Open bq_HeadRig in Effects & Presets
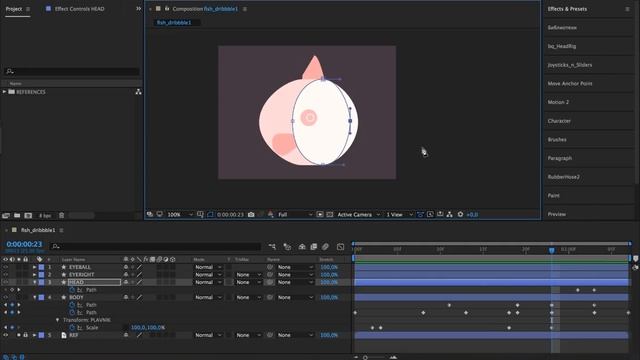 (562, 47)
